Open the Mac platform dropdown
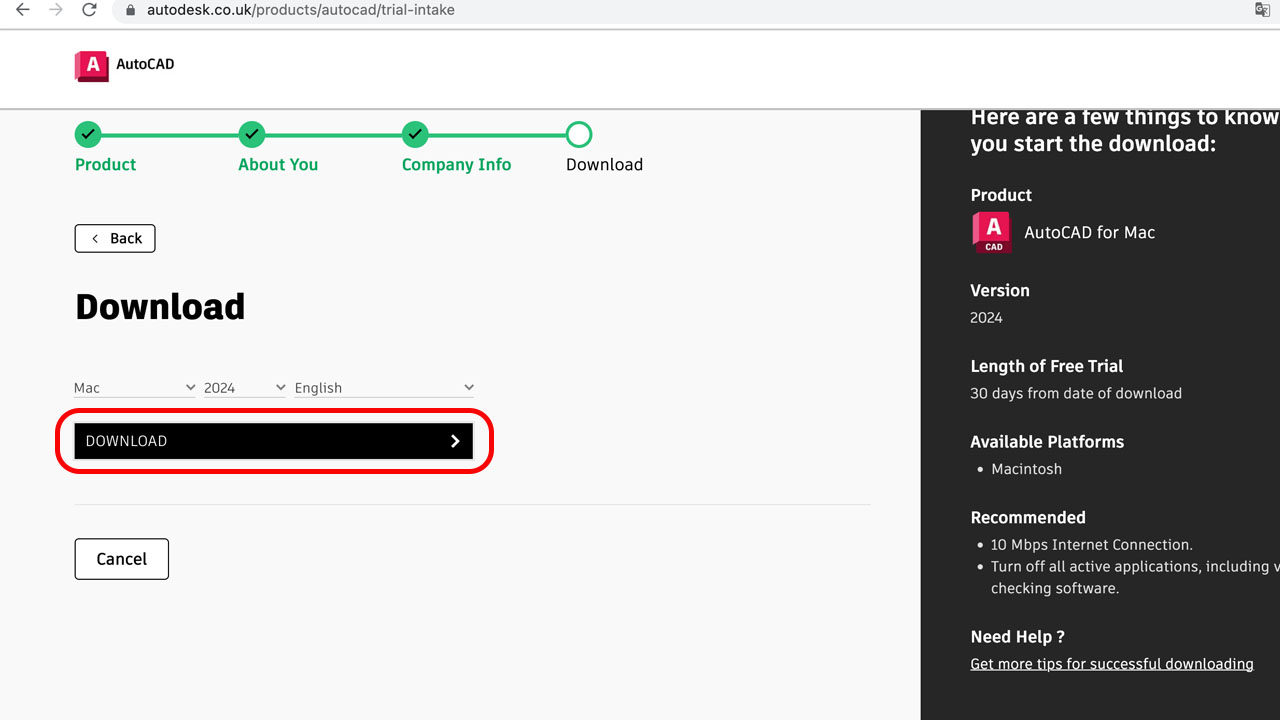This screenshot has height=720, width=1280. [x=135, y=388]
